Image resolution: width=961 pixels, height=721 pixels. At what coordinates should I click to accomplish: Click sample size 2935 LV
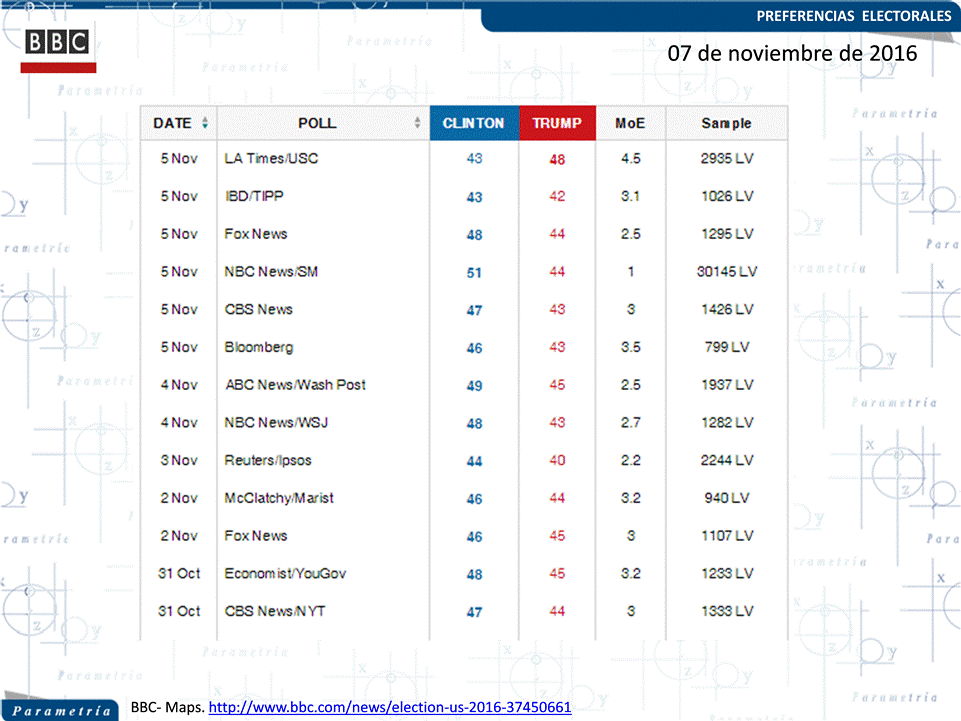coord(727,158)
